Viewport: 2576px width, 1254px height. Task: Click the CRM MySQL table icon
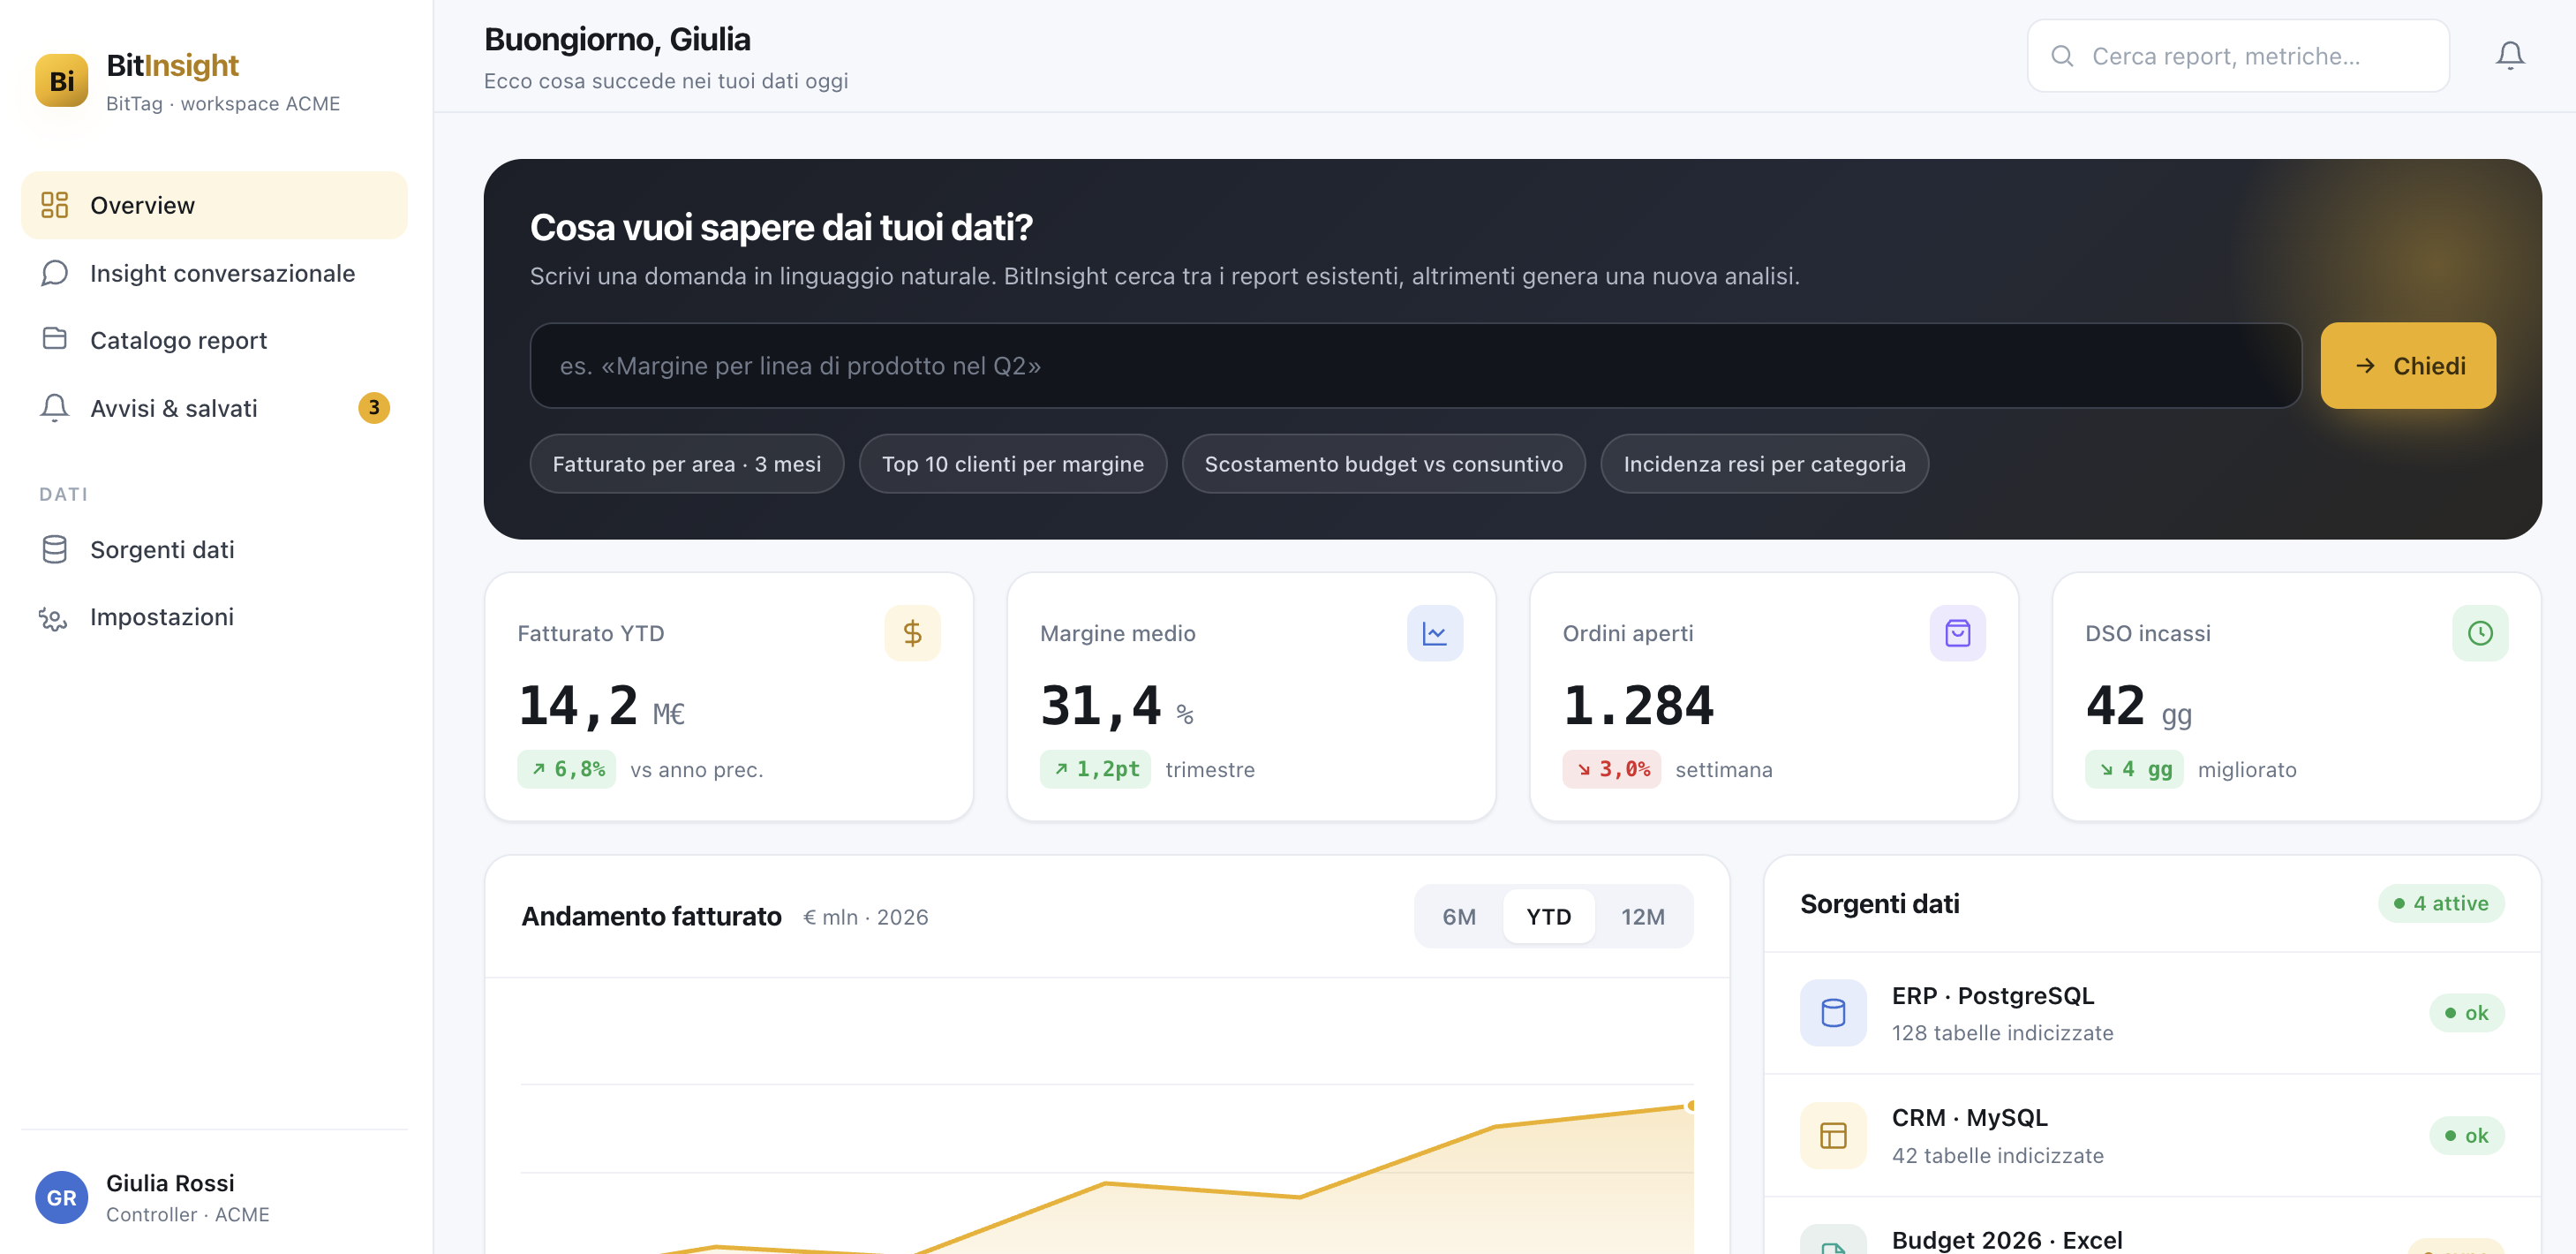coord(1832,1135)
